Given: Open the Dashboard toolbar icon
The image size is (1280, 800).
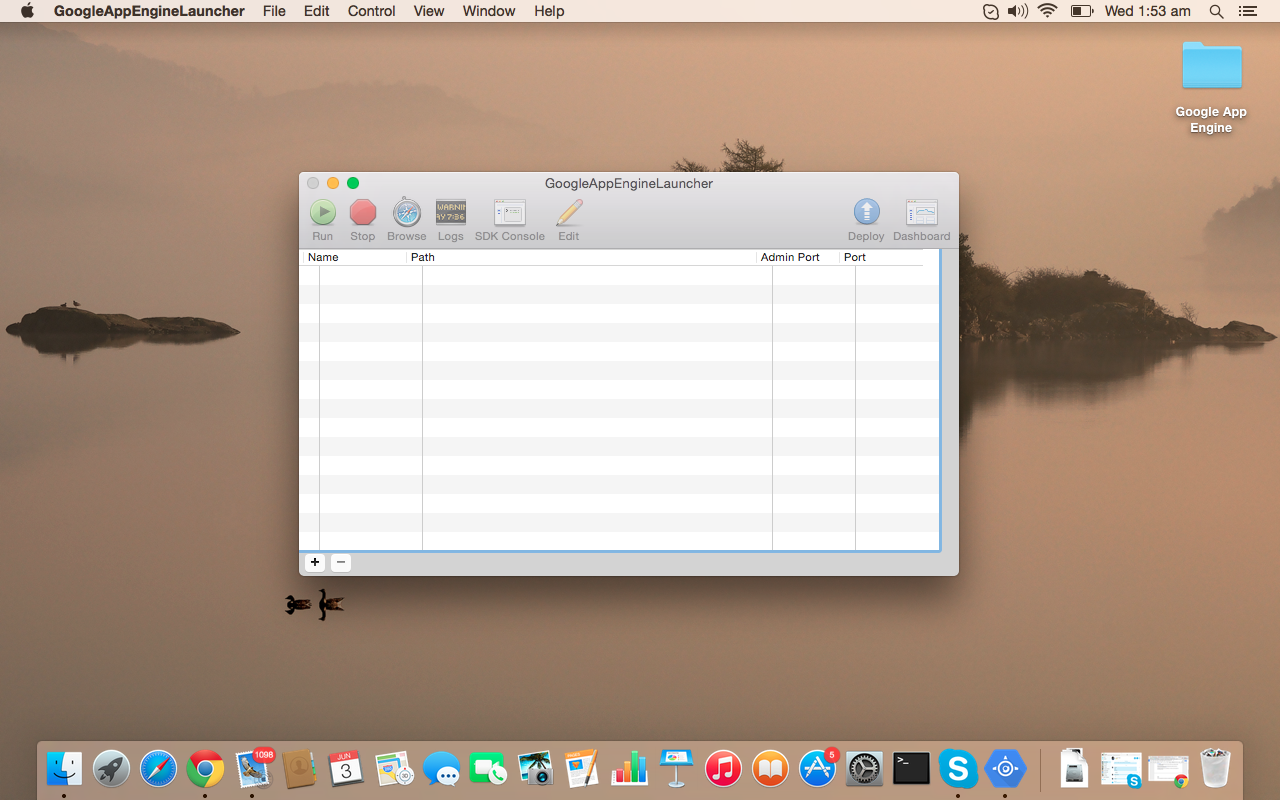Looking at the screenshot, I should pos(921,213).
